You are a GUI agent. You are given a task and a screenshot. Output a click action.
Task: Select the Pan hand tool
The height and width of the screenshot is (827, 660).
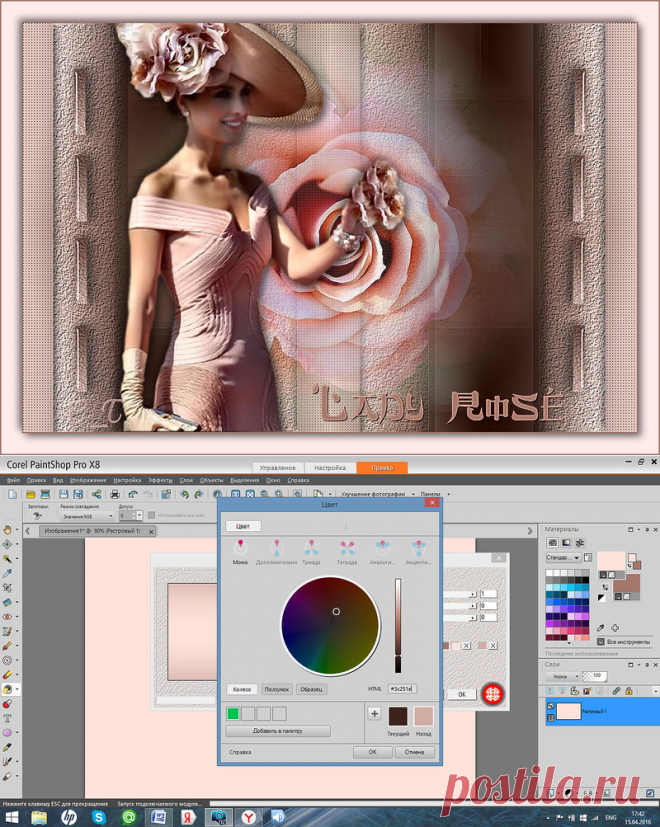[8, 529]
